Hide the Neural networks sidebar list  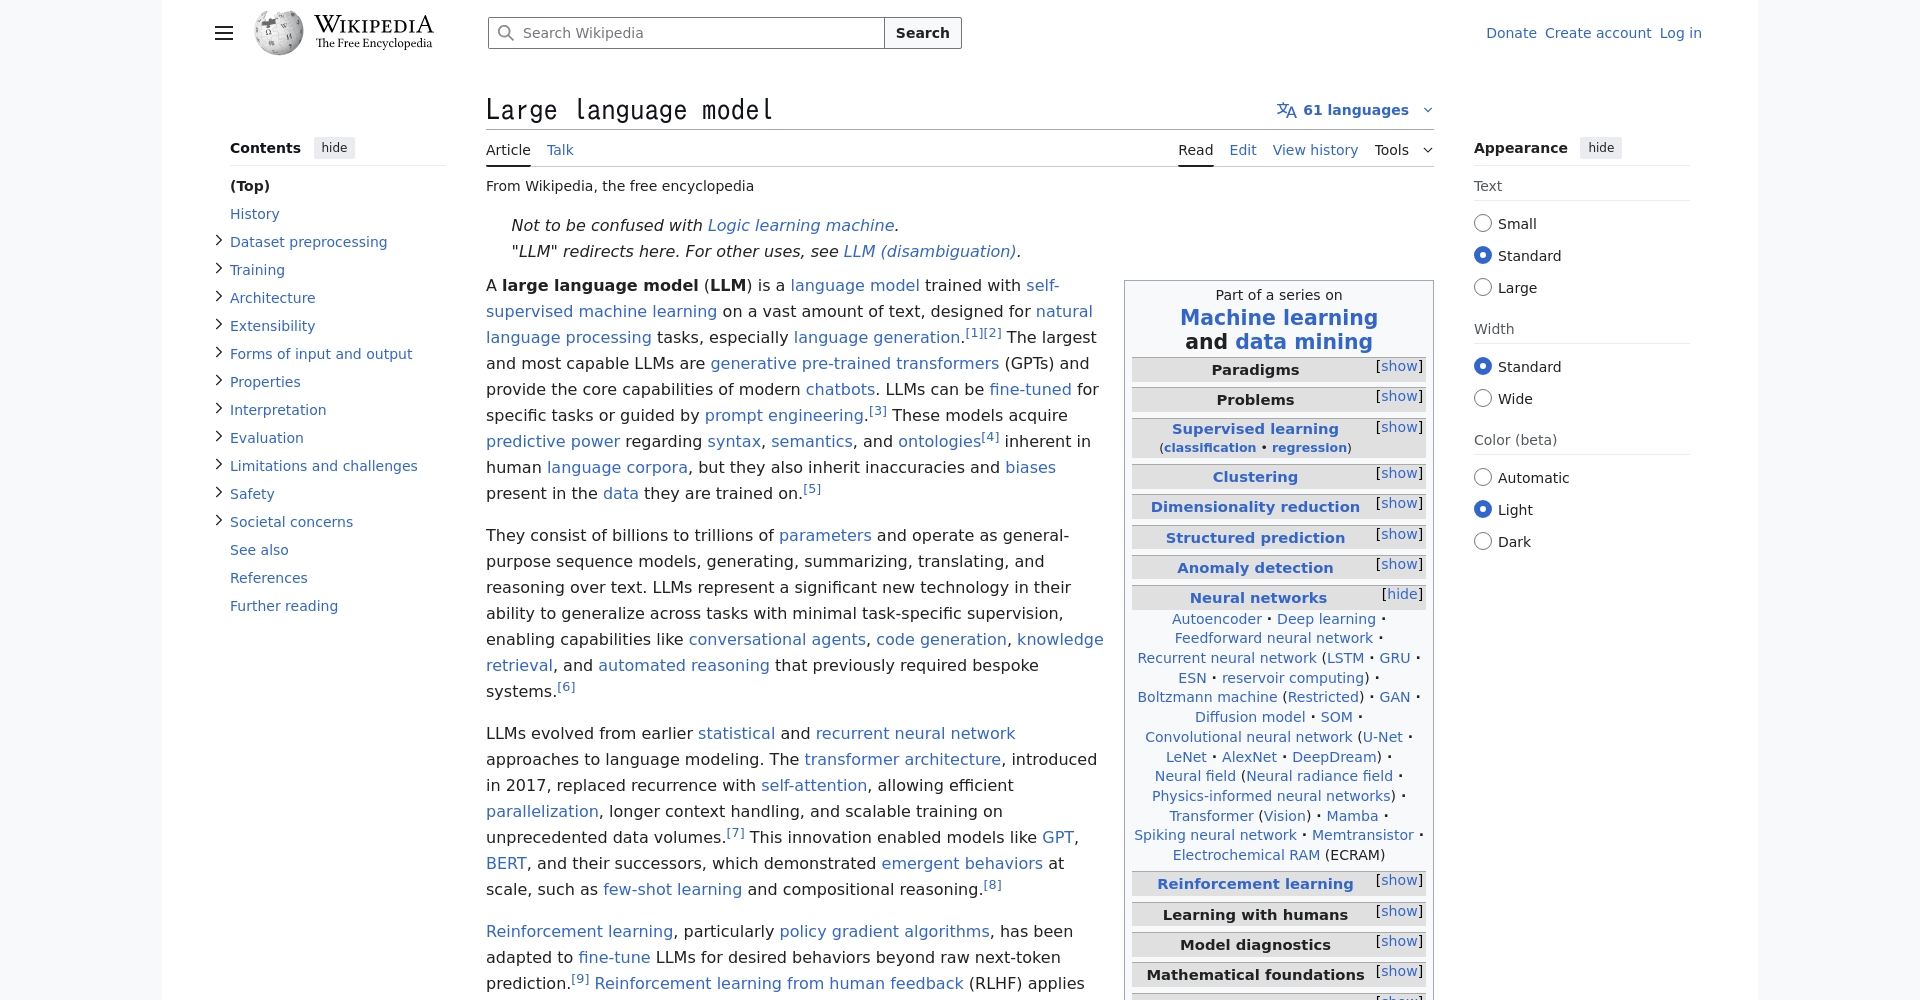(1402, 595)
